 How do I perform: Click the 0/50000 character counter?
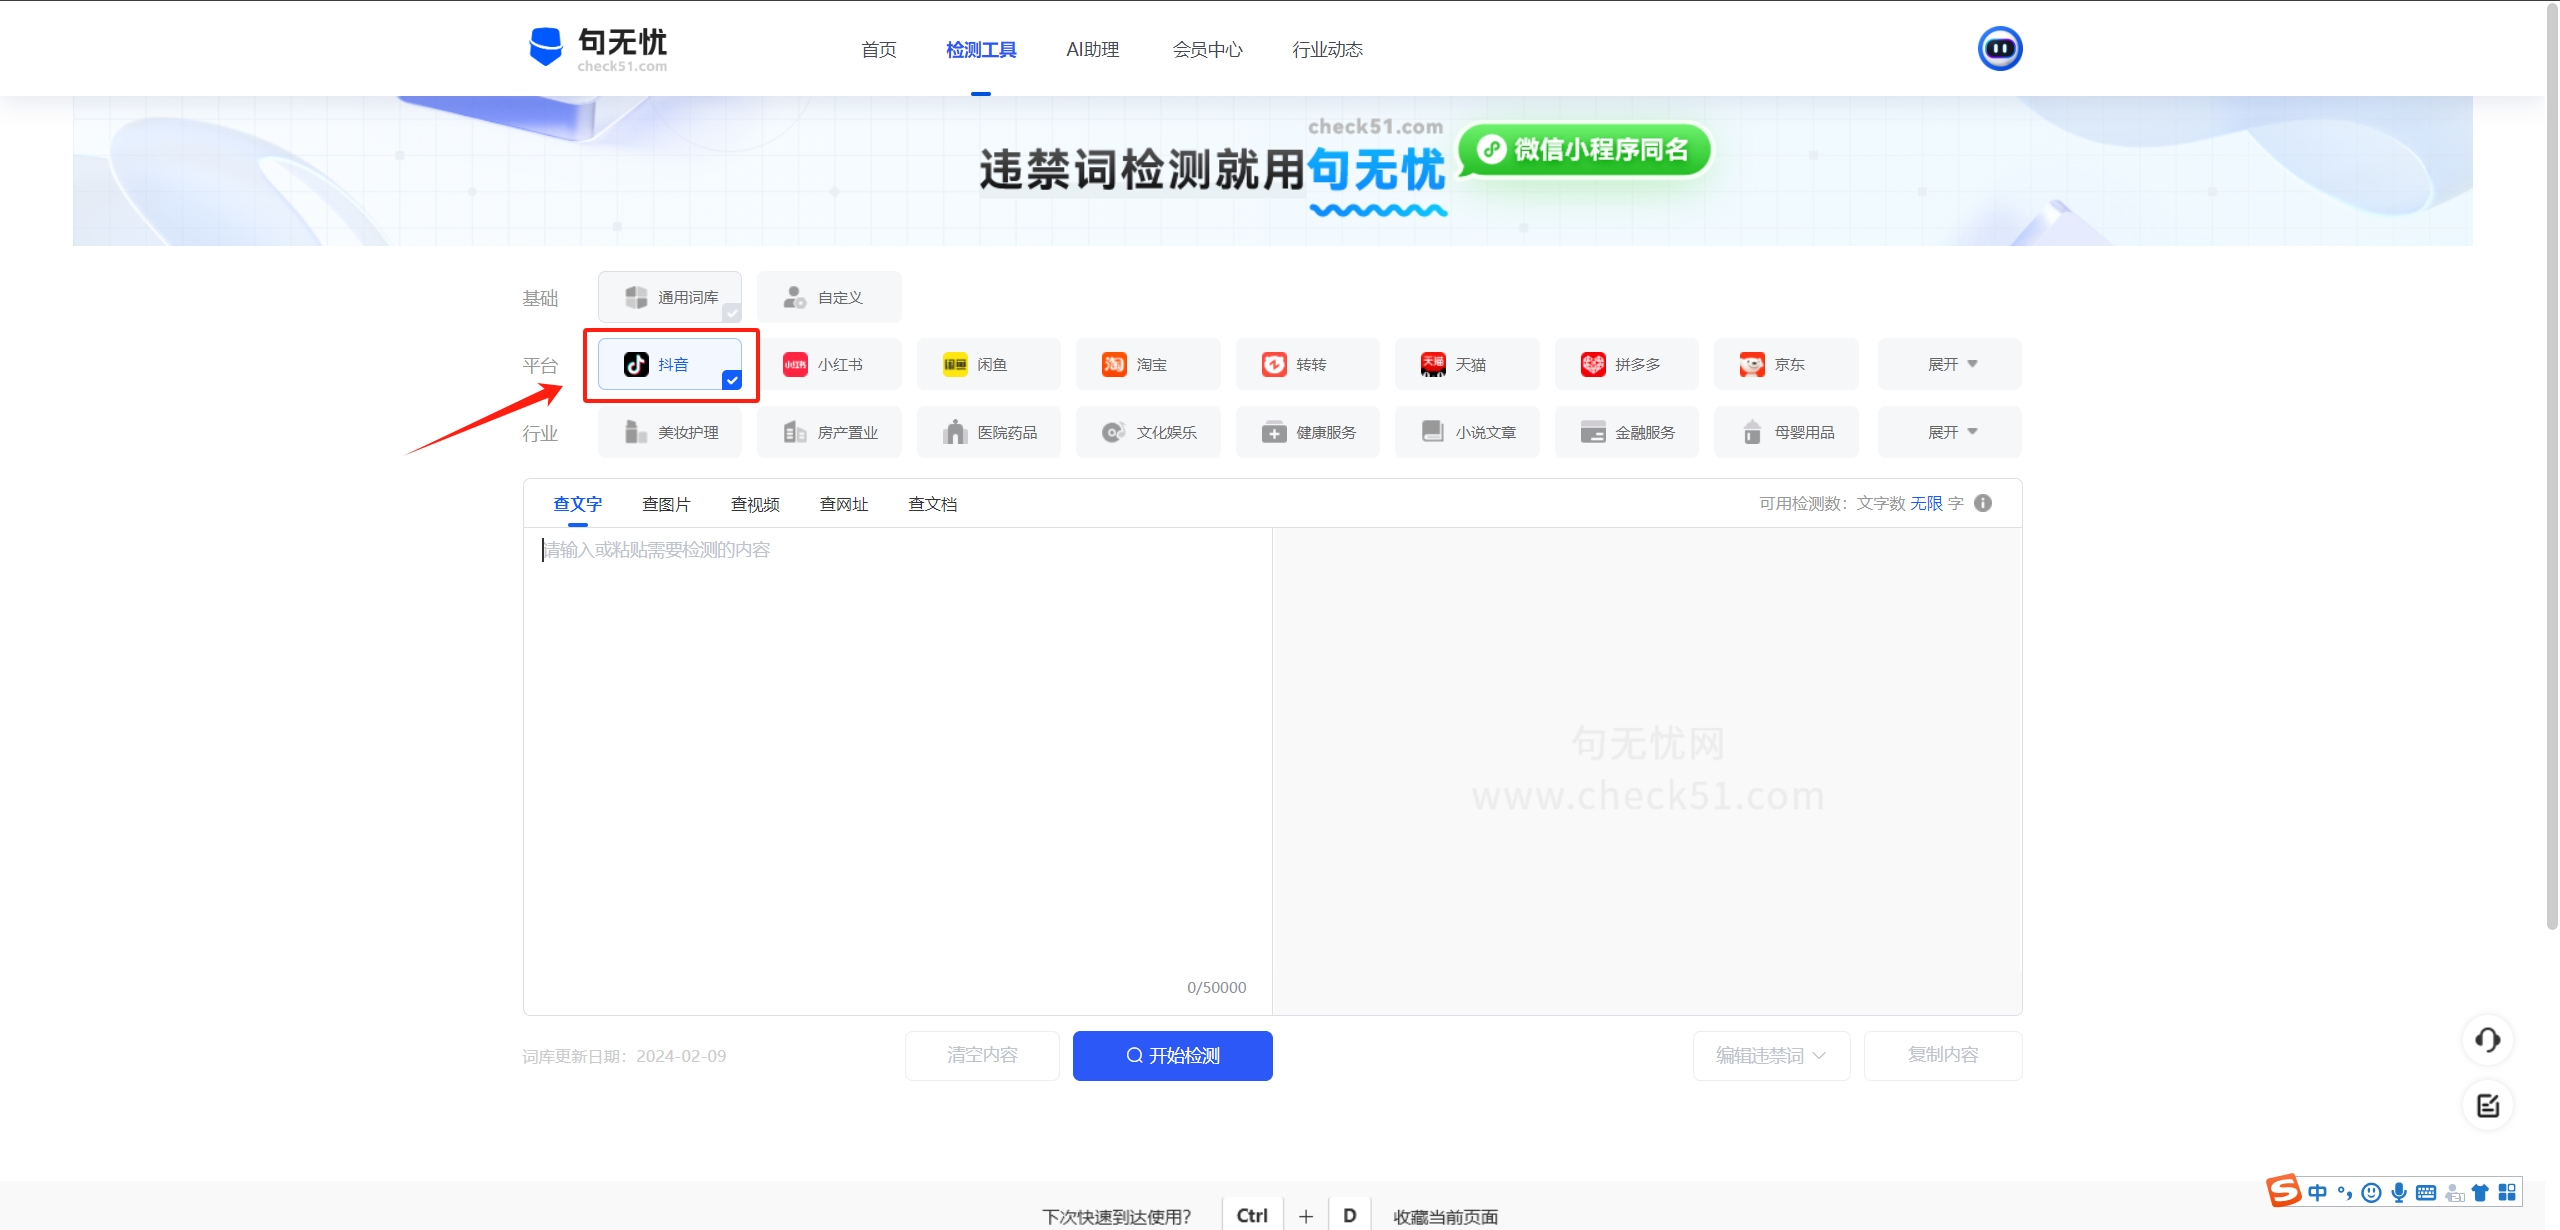[1216, 987]
